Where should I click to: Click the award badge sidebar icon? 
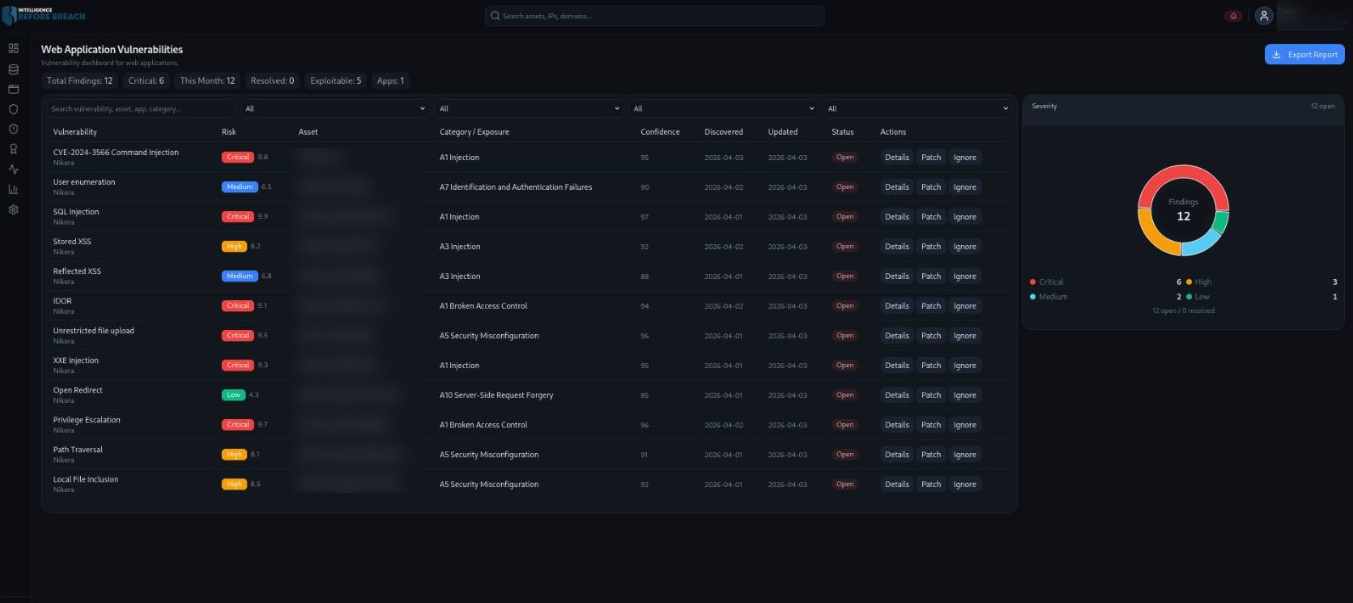[x=14, y=149]
